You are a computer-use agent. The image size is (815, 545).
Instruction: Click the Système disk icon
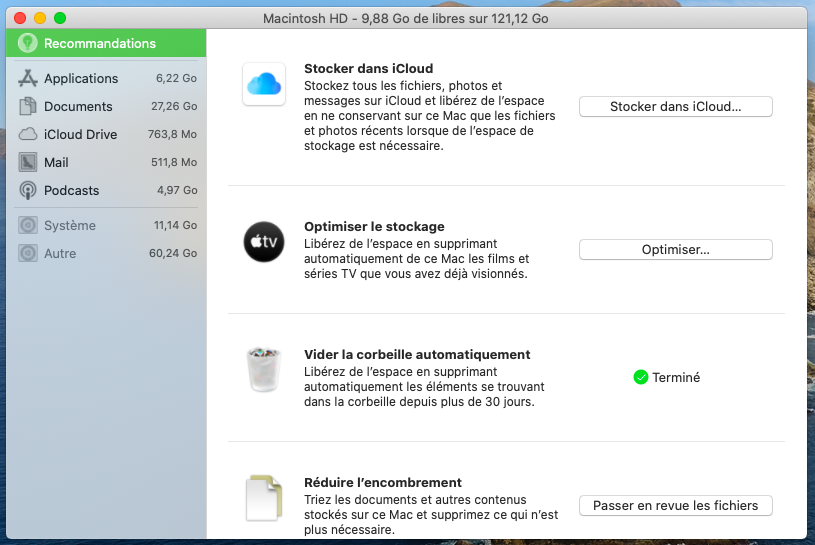pyautogui.click(x=28, y=225)
